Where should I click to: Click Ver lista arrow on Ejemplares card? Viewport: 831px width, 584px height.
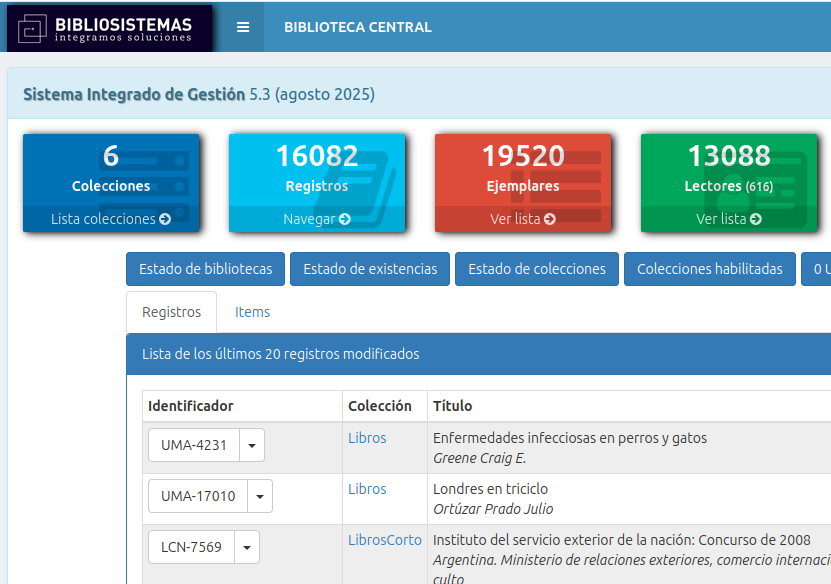coord(523,219)
